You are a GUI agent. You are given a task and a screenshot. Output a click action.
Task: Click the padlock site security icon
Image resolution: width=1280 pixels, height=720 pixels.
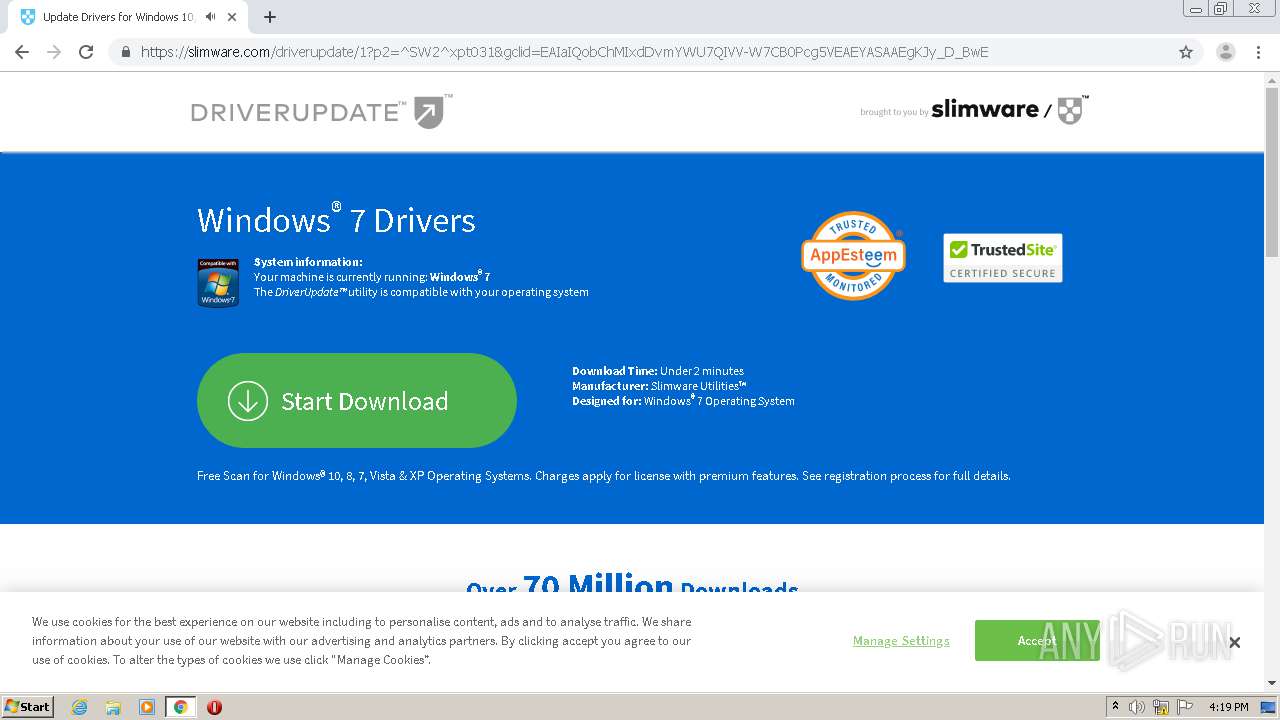click(126, 52)
